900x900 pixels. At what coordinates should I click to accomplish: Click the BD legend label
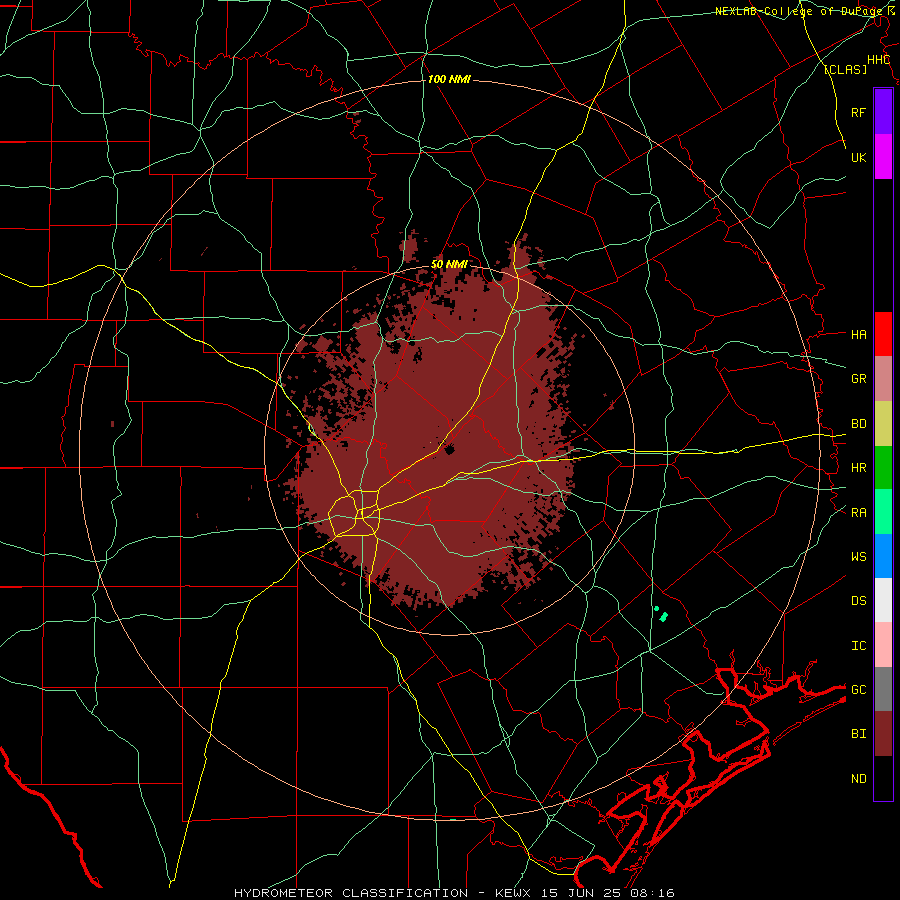click(858, 424)
